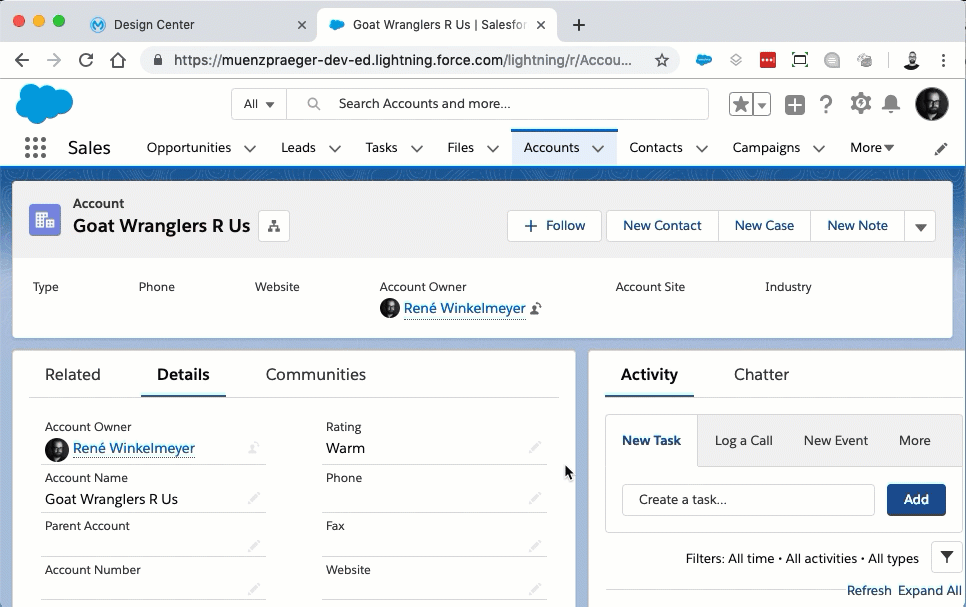The height and width of the screenshot is (607, 966).
Task: Click the New Note button
Action: pyautogui.click(x=858, y=226)
